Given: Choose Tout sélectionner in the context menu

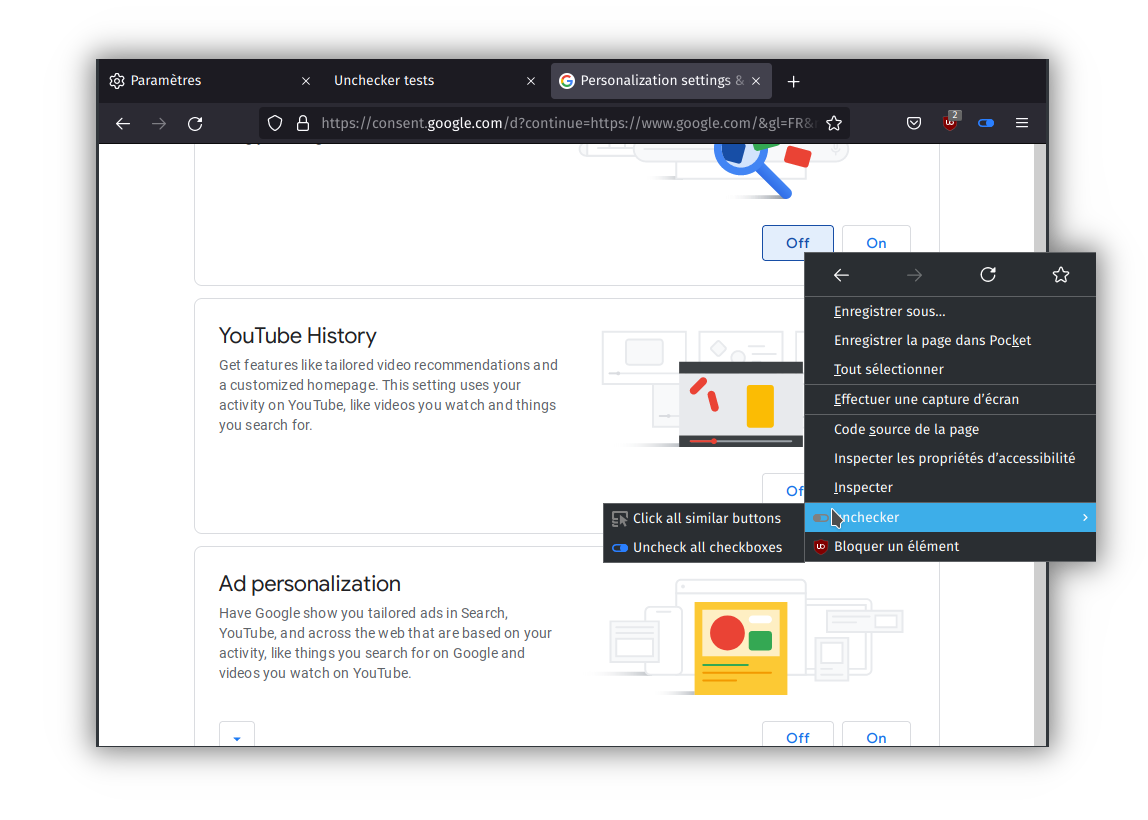Looking at the screenshot, I should pos(950,370).
